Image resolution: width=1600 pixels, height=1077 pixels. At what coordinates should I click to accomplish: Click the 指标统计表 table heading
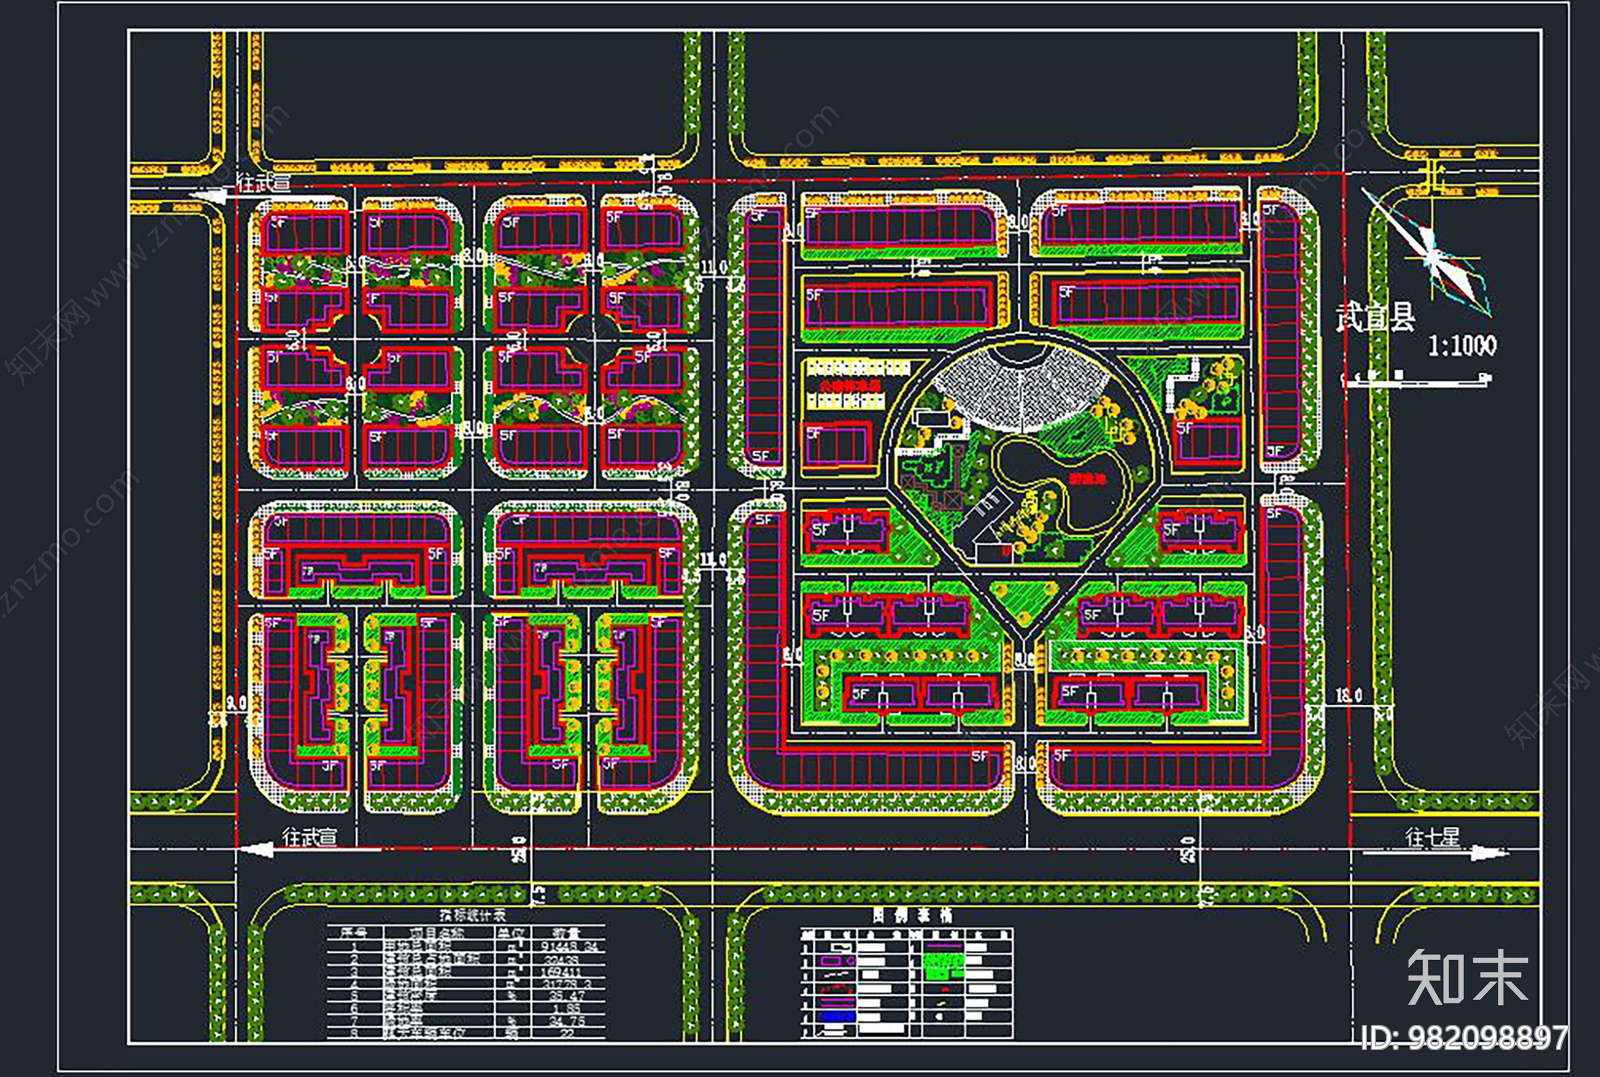[x=472, y=915]
